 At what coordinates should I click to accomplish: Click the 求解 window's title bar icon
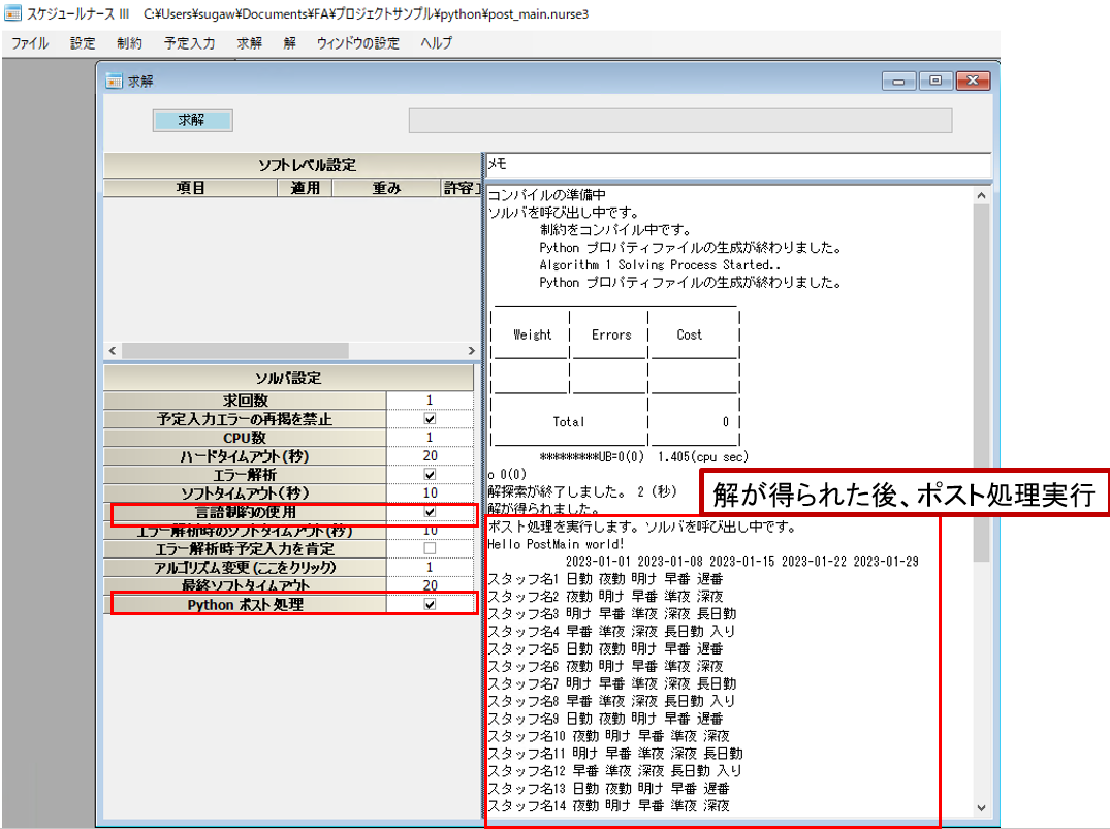pos(113,81)
